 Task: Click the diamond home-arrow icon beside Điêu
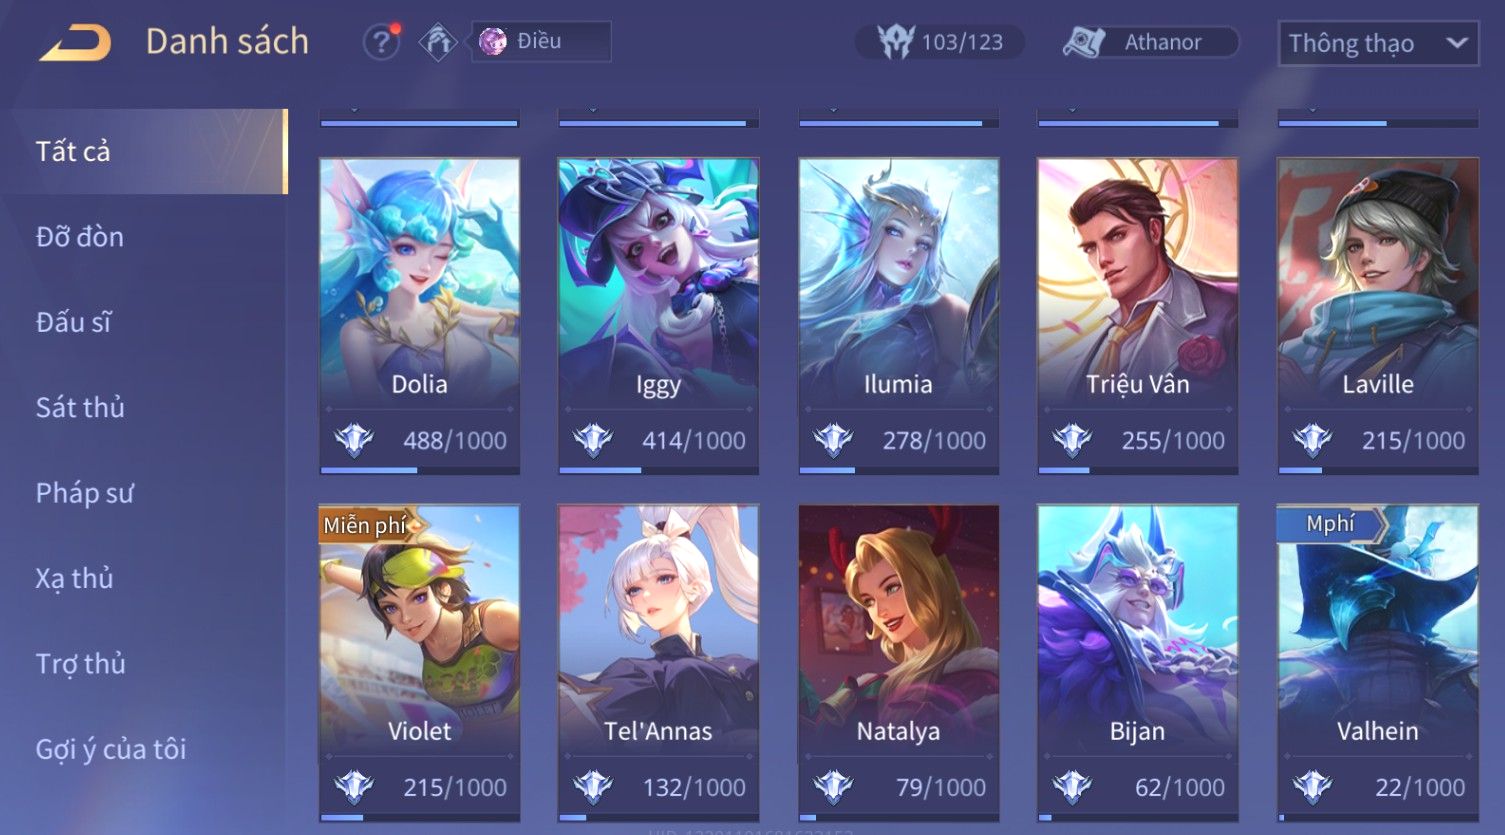click(x=438, y=42)
